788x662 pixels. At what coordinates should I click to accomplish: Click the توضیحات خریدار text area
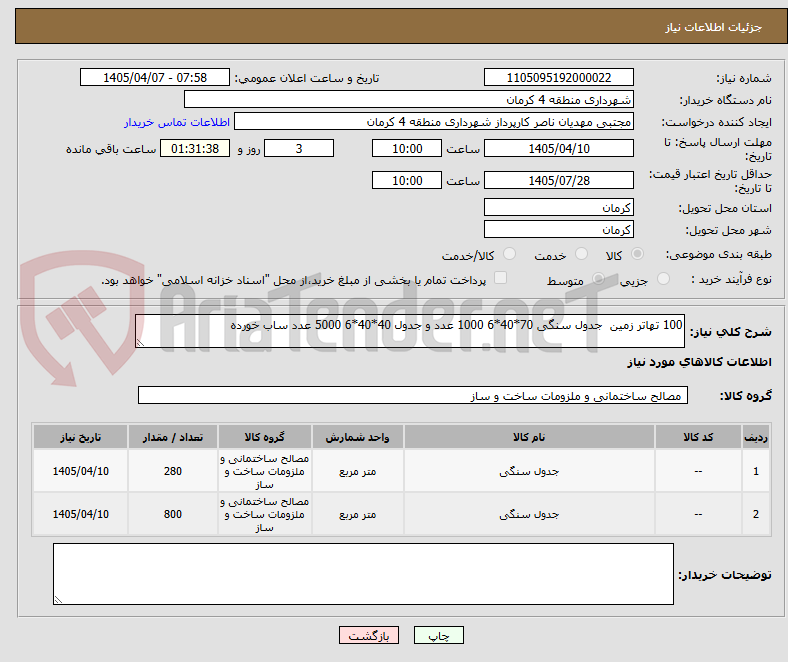[x=363, y=574]
